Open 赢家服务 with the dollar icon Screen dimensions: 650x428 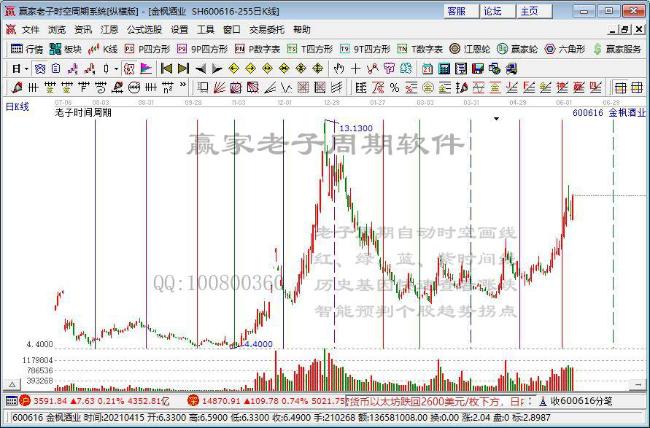tap(617, 49)
